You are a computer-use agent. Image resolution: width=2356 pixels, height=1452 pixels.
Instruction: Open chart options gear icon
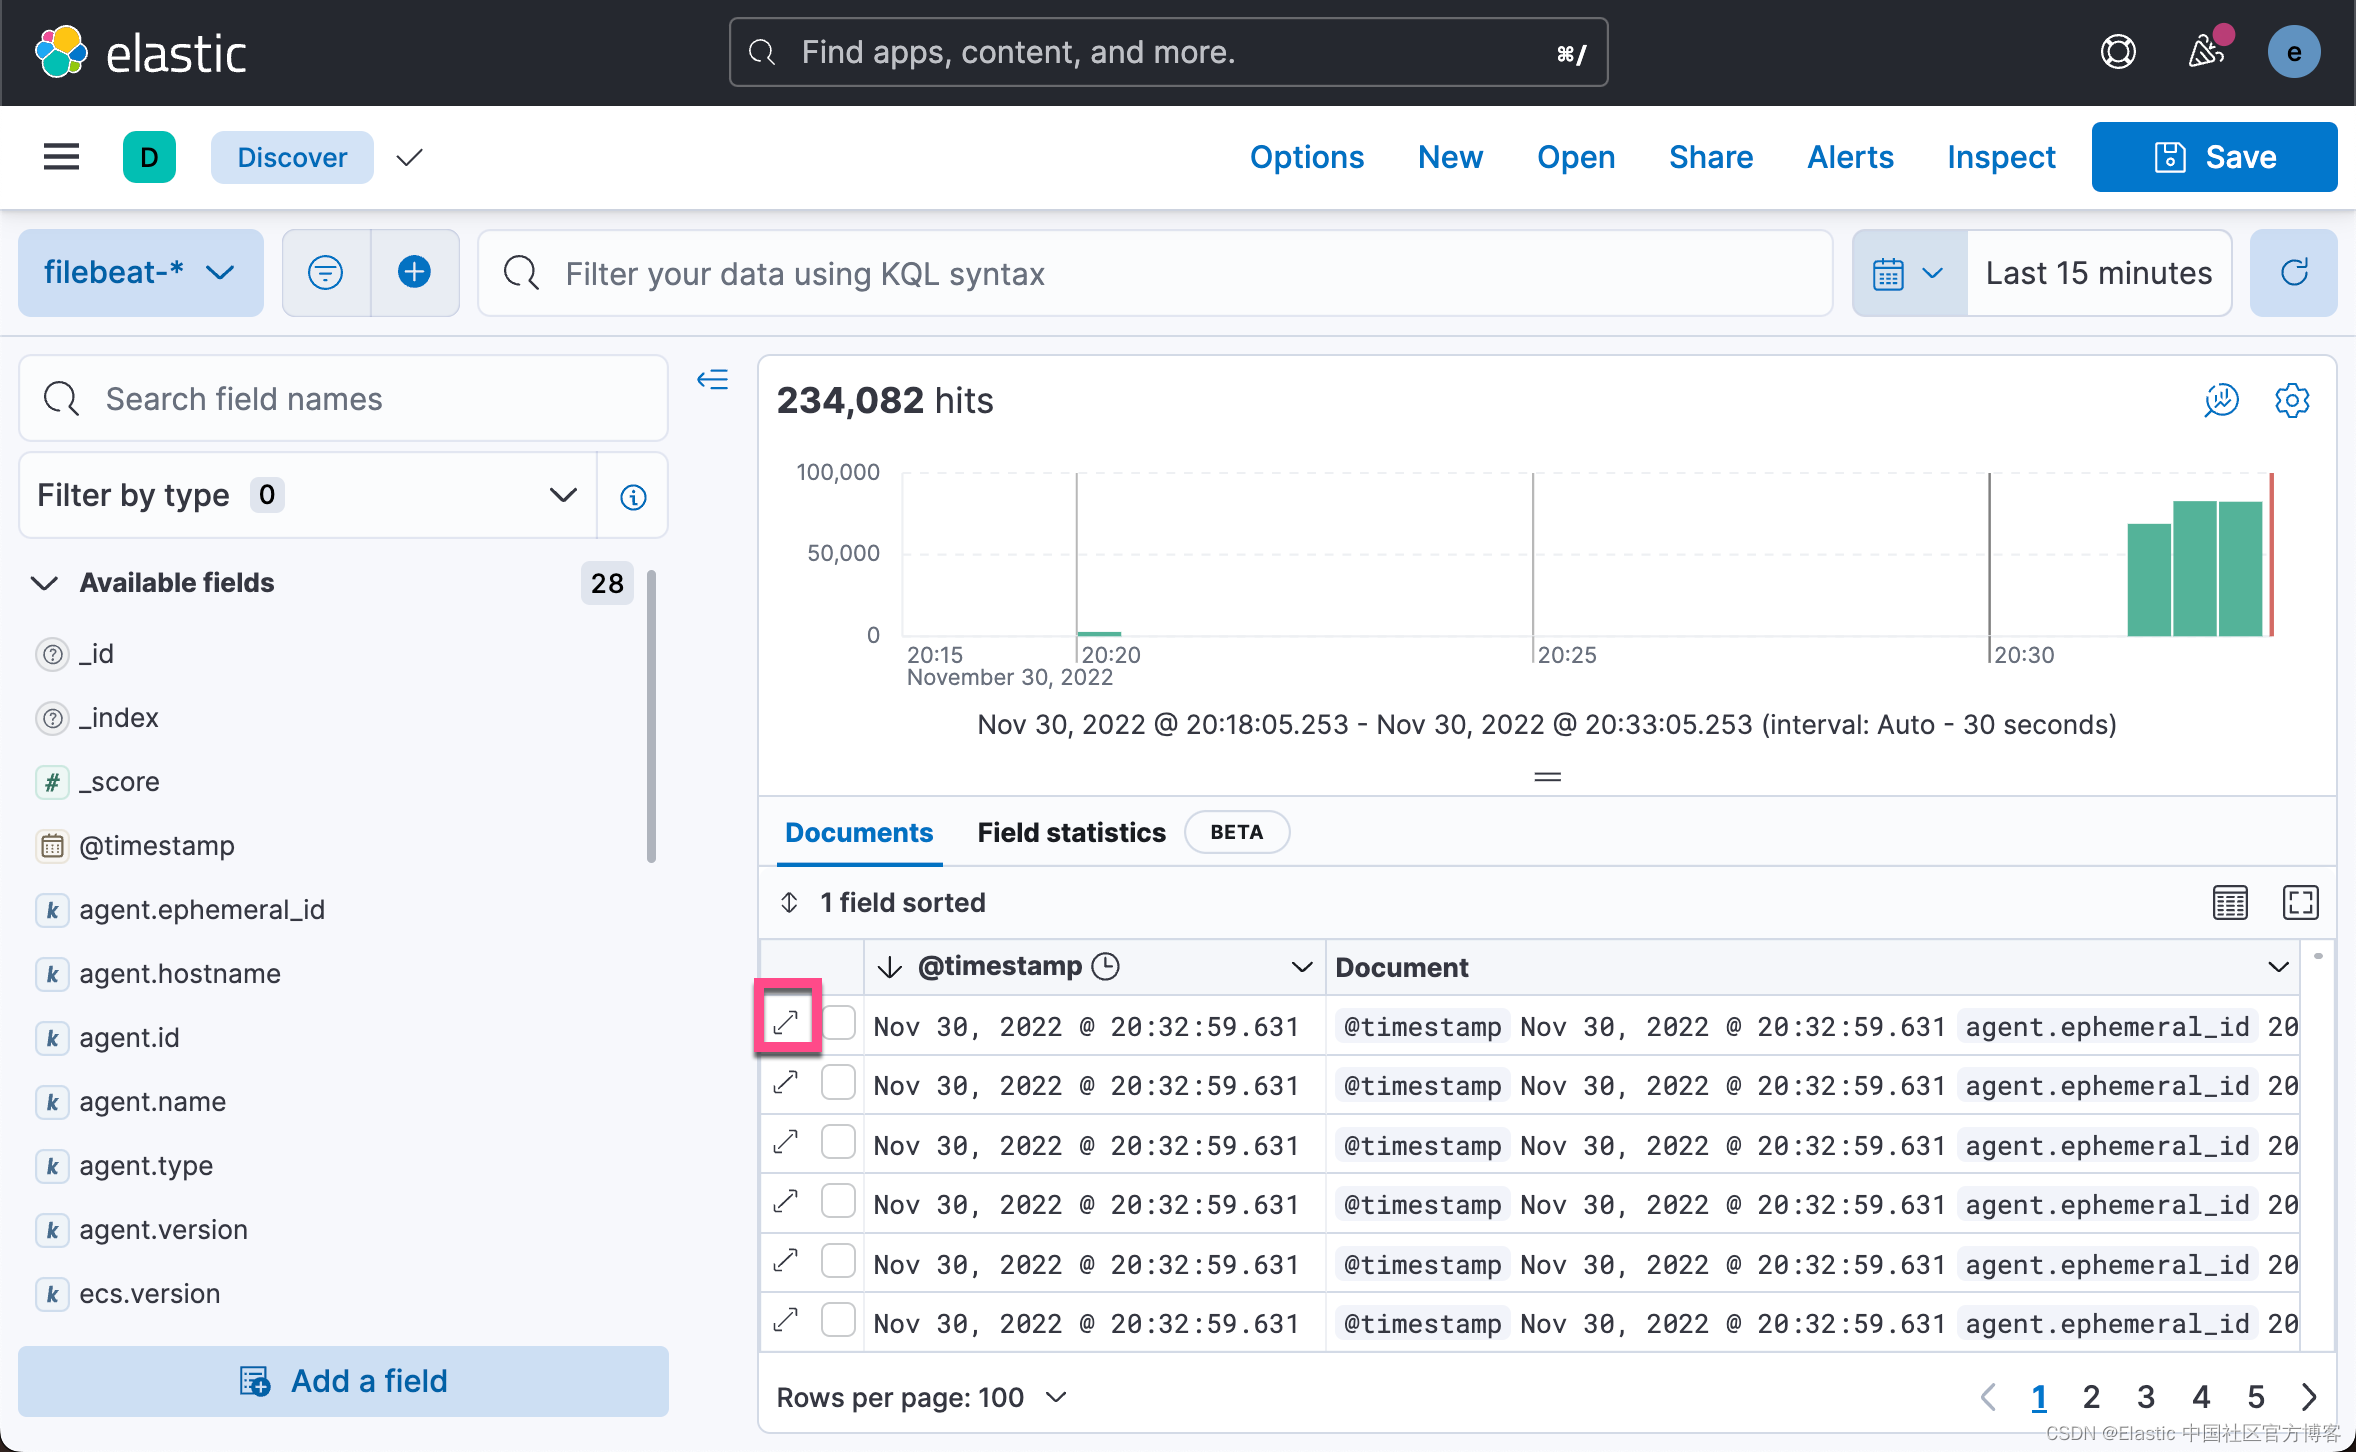[2291, 400]
